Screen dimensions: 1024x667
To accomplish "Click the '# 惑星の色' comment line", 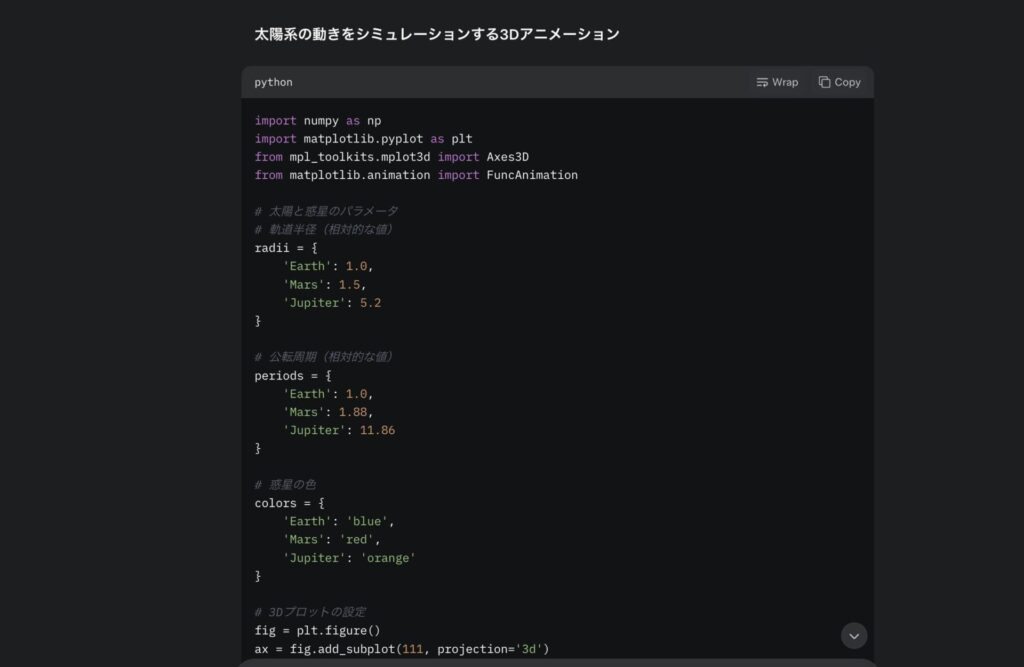I will pos(285,484).
